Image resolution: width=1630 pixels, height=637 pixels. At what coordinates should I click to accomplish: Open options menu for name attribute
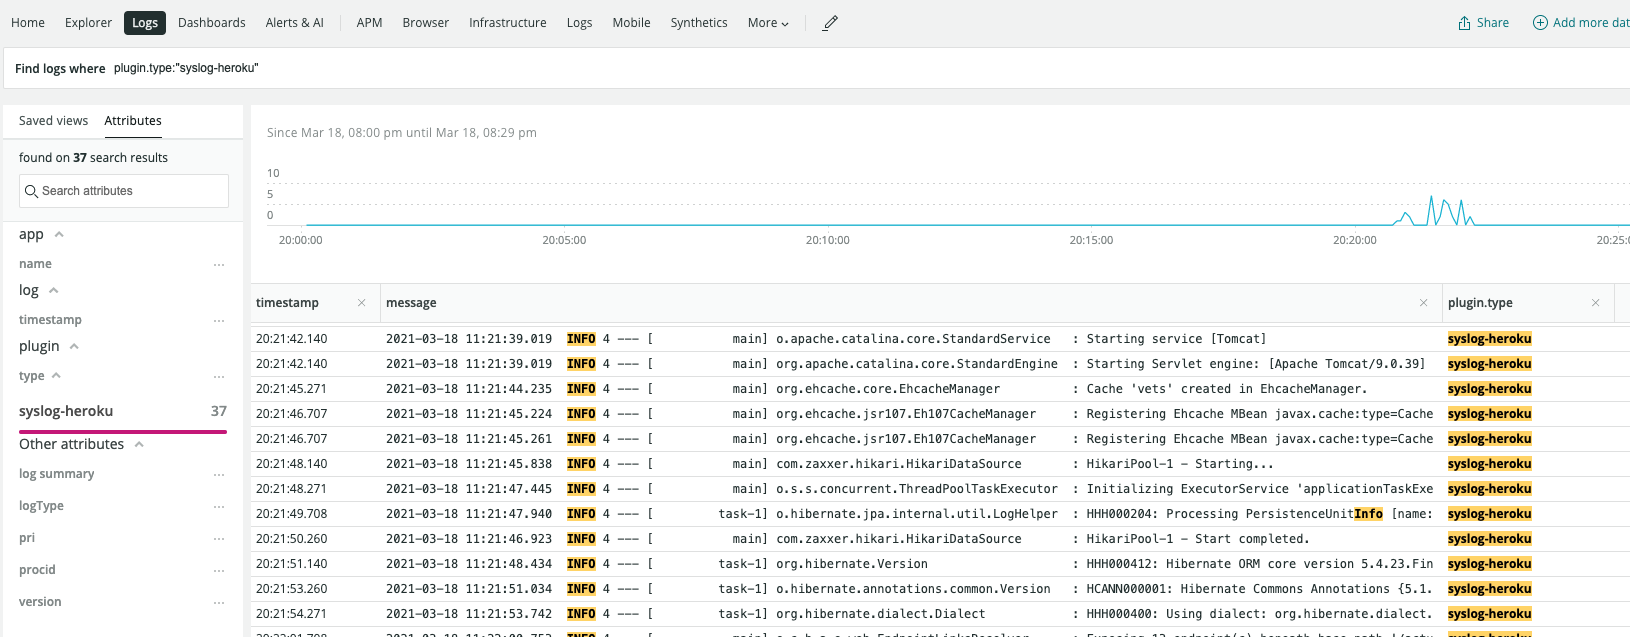219,265
